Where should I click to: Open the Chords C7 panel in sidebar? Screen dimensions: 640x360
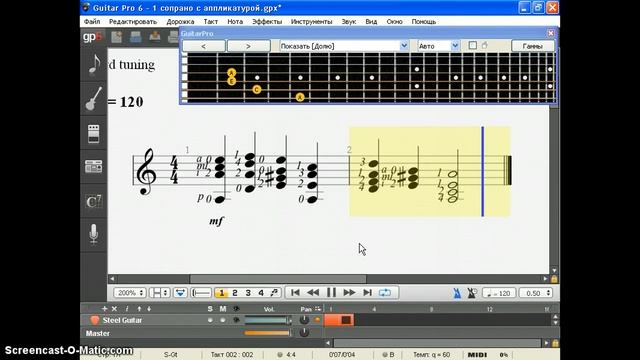coord(94,202)
